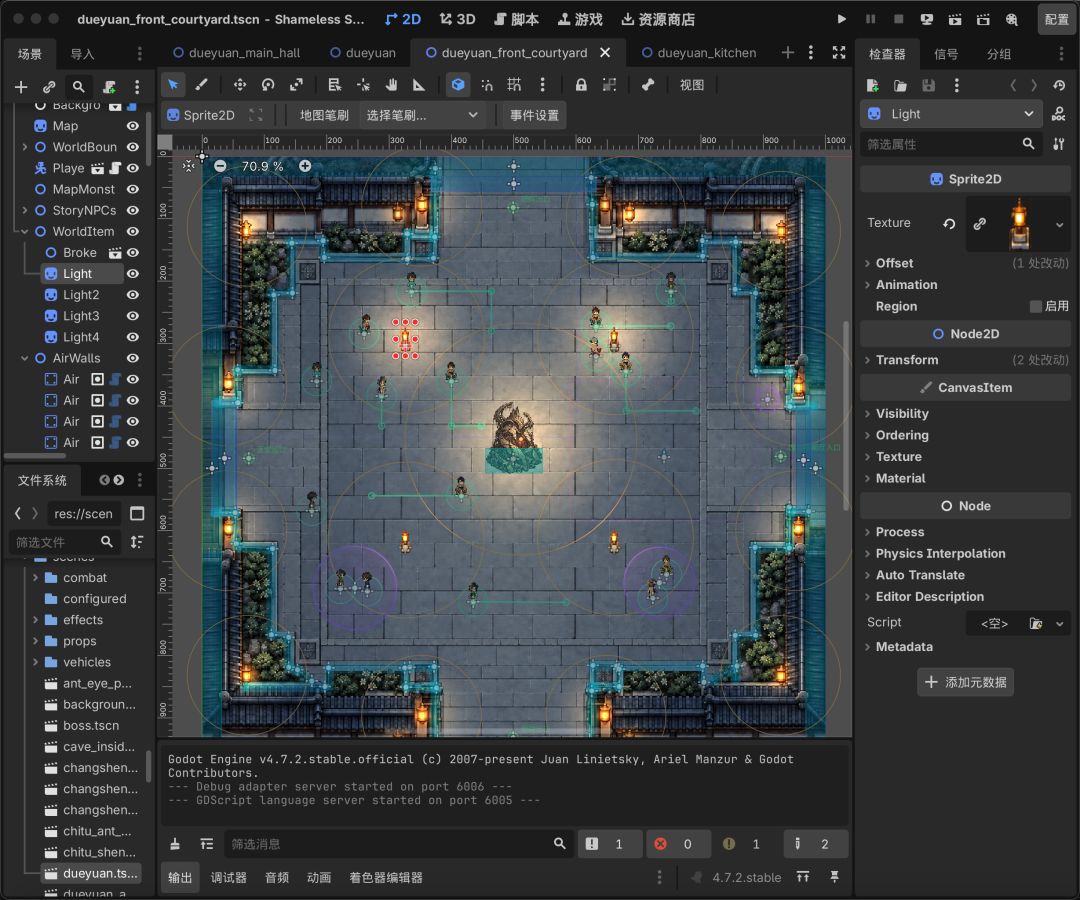Hide the MapMonst node
Screen dimensions: 1080x900
[133, 189]
